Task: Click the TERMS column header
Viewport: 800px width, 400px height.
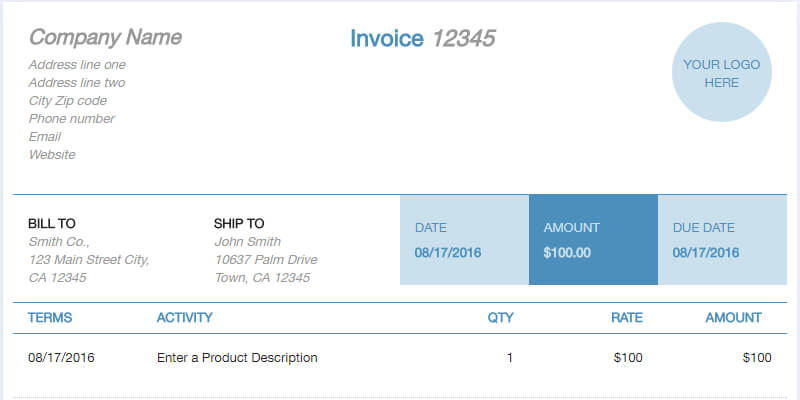Action: (x=50, y=318)
